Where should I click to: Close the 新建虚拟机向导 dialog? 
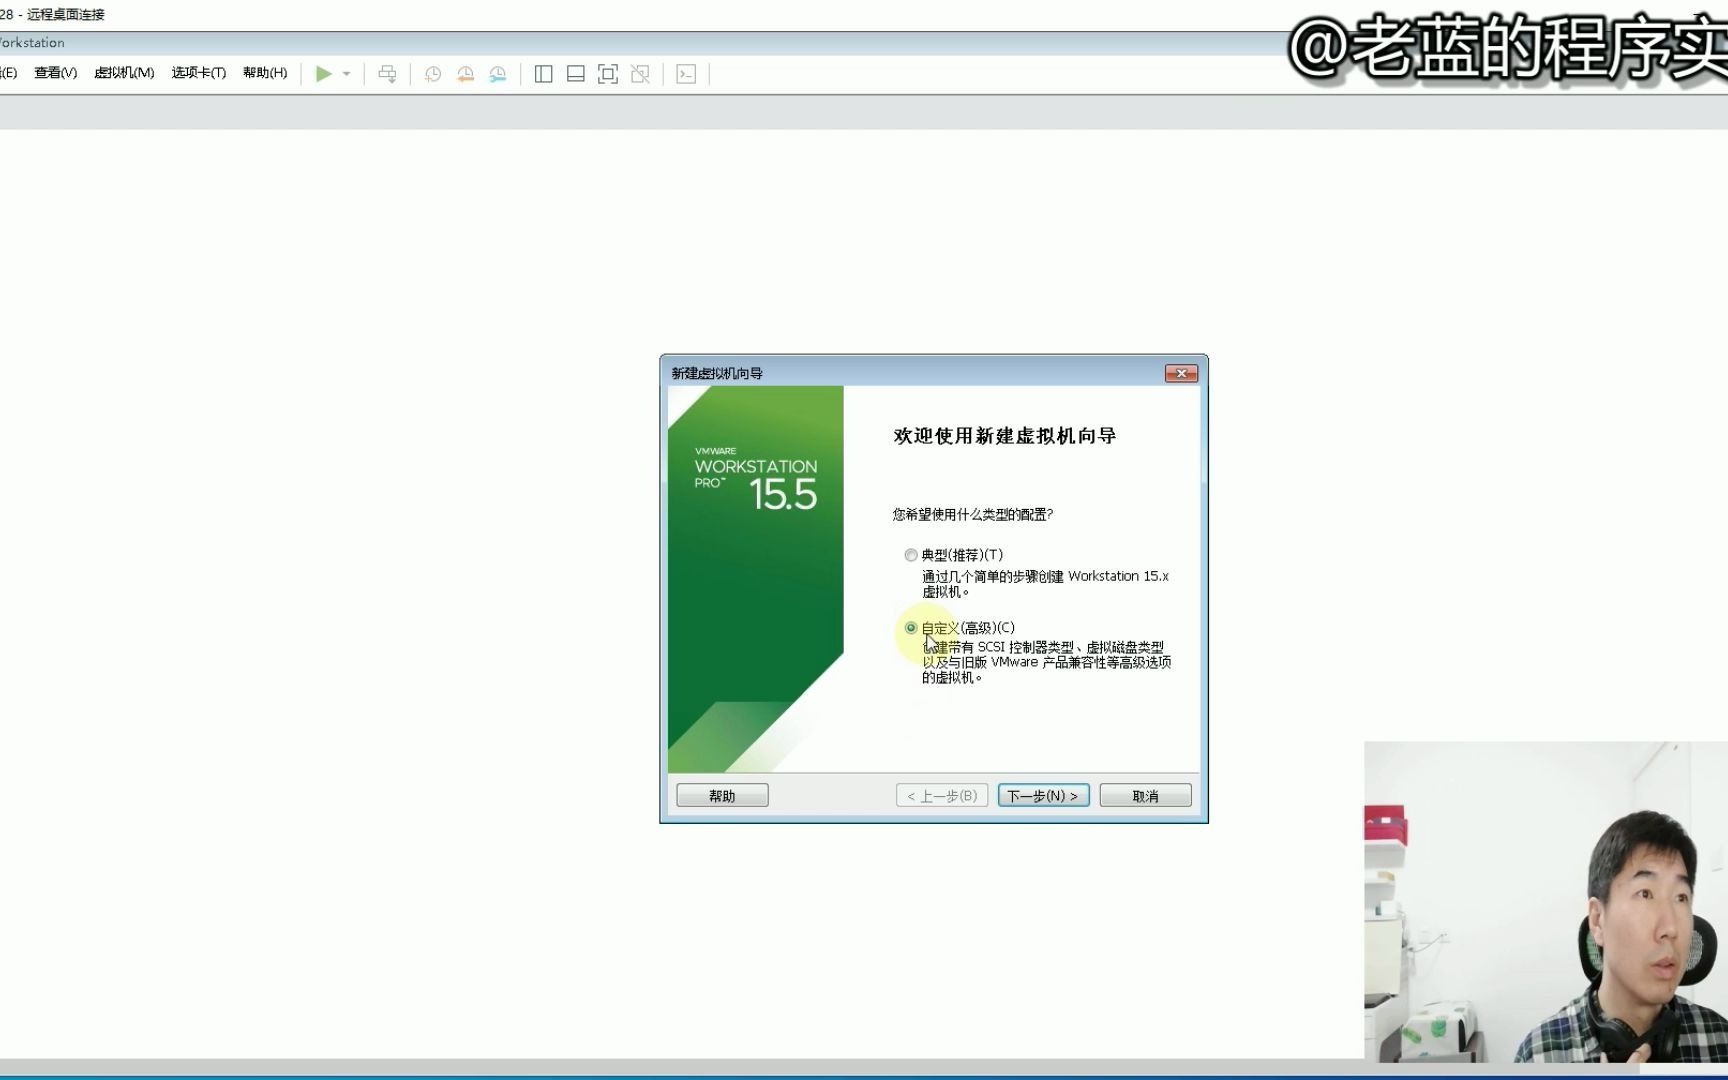coord(1181,373)
